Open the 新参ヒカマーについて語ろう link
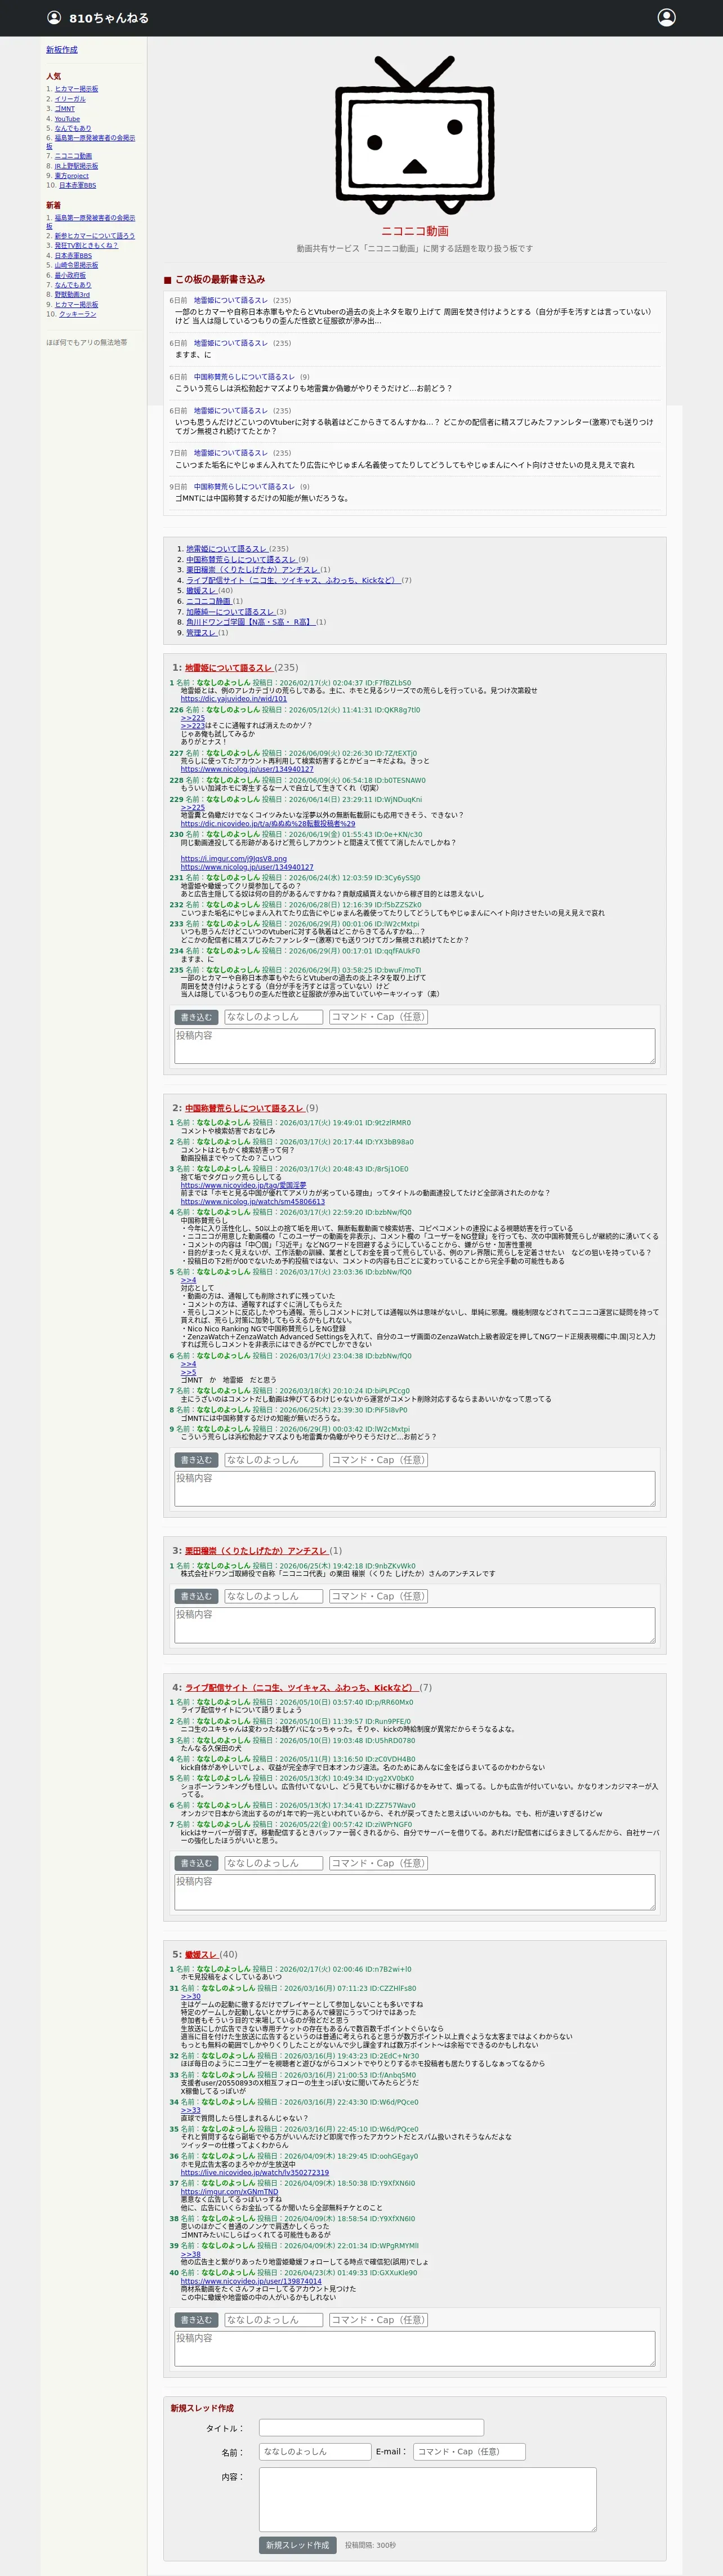 tap(95, 236)
